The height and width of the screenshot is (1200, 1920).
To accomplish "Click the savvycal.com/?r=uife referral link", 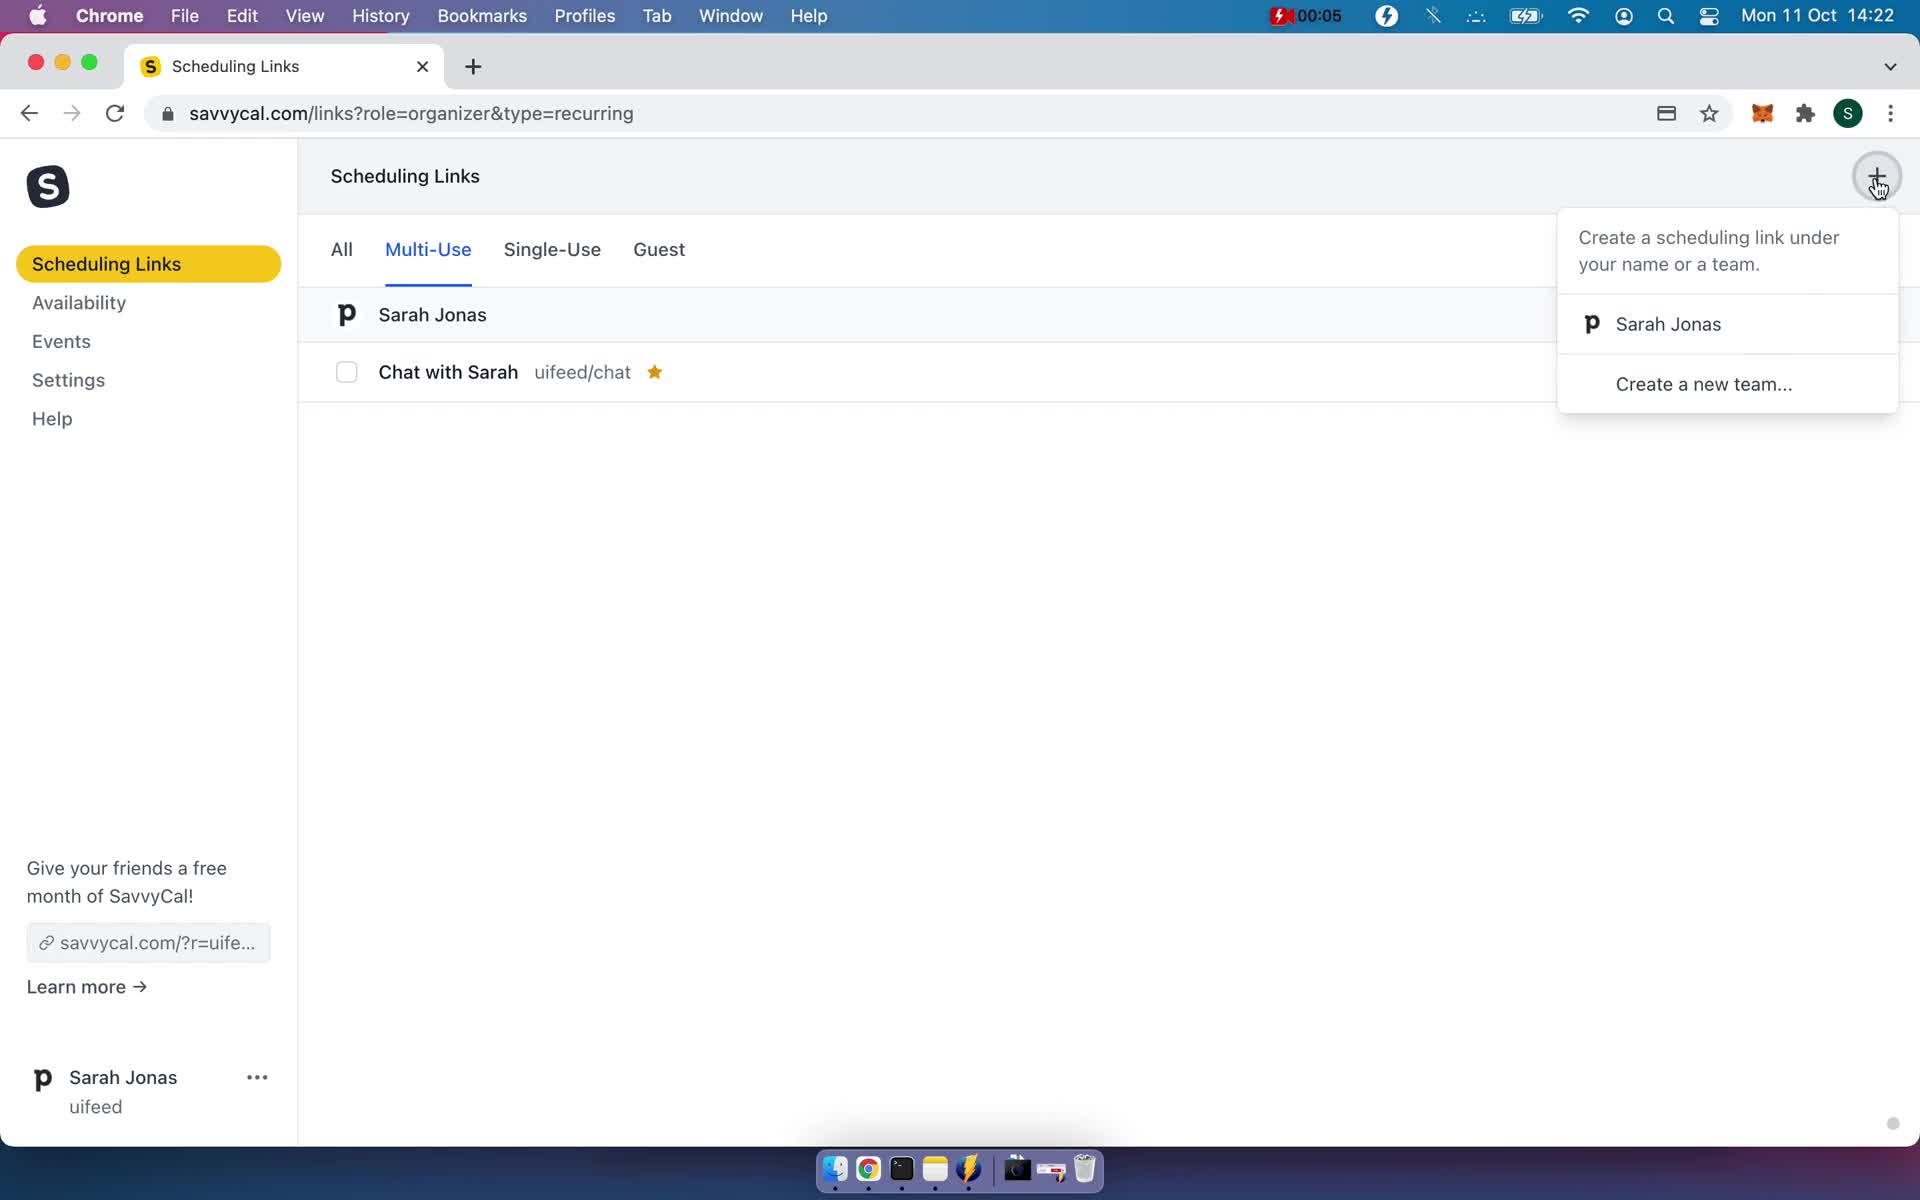I will (148, 941).
